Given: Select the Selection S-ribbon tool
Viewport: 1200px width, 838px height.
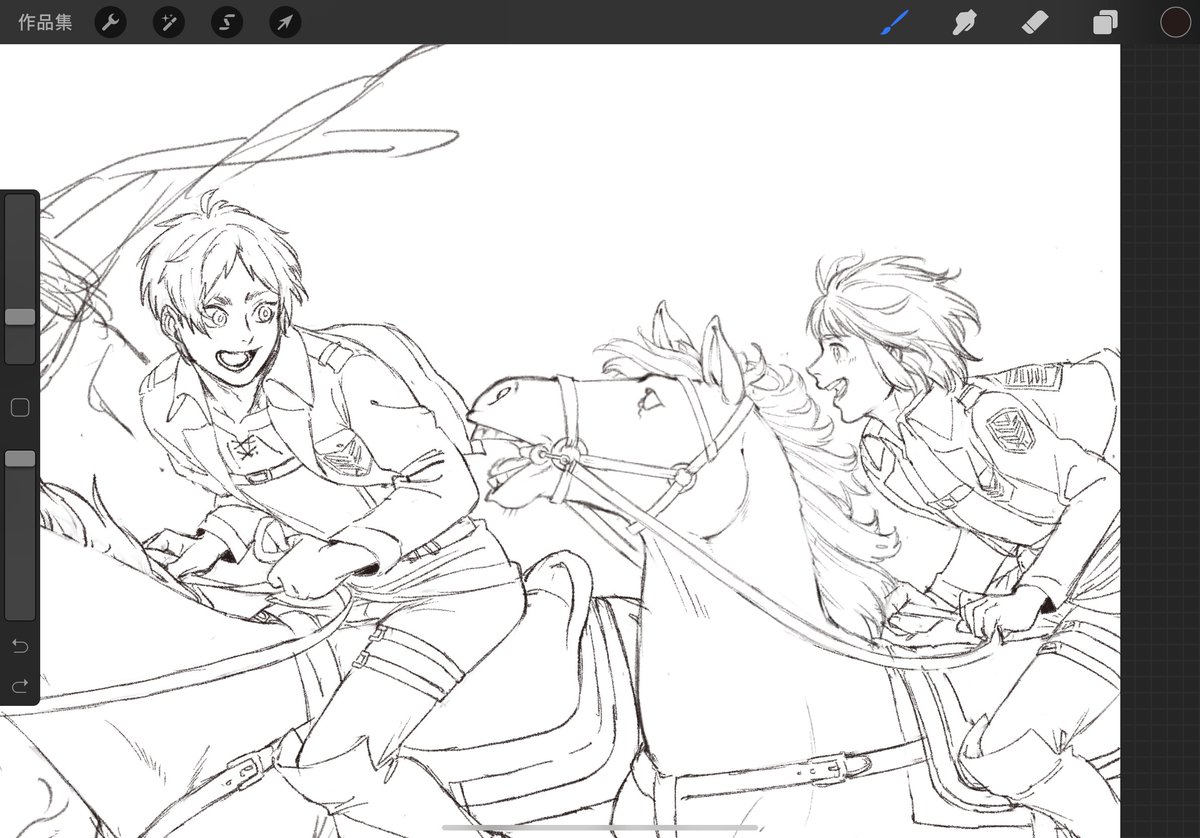Looking at the screenshot, I should 227,22.
